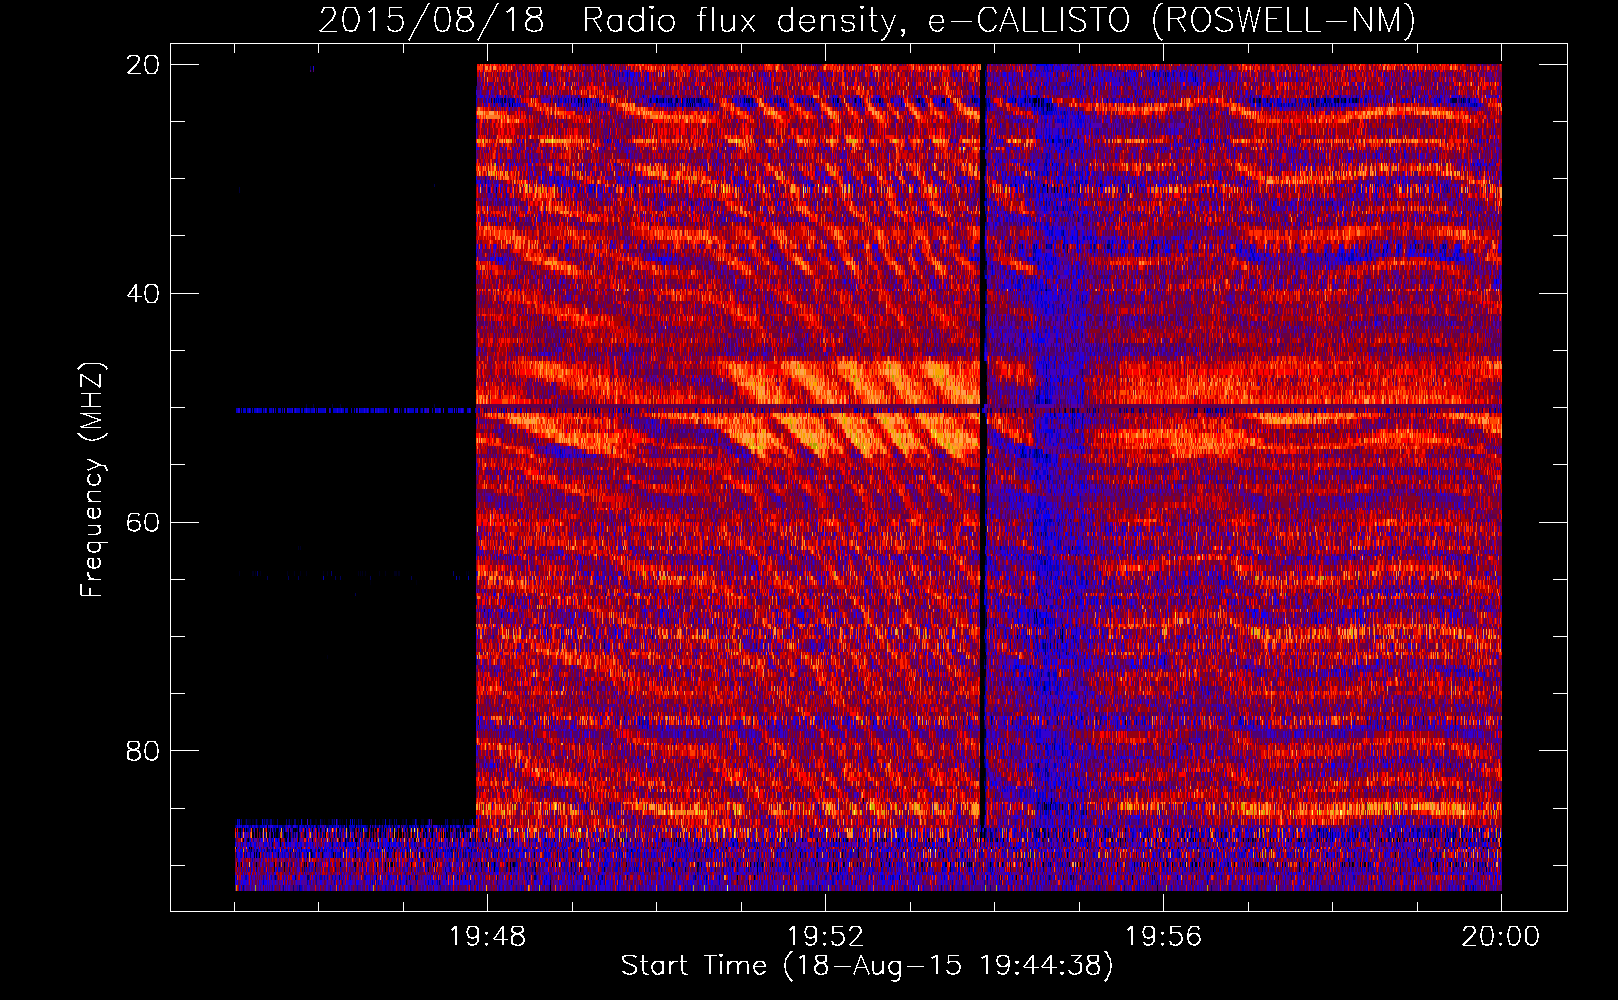Click the 19:56 time tick label

click(x=1164, y=937)
